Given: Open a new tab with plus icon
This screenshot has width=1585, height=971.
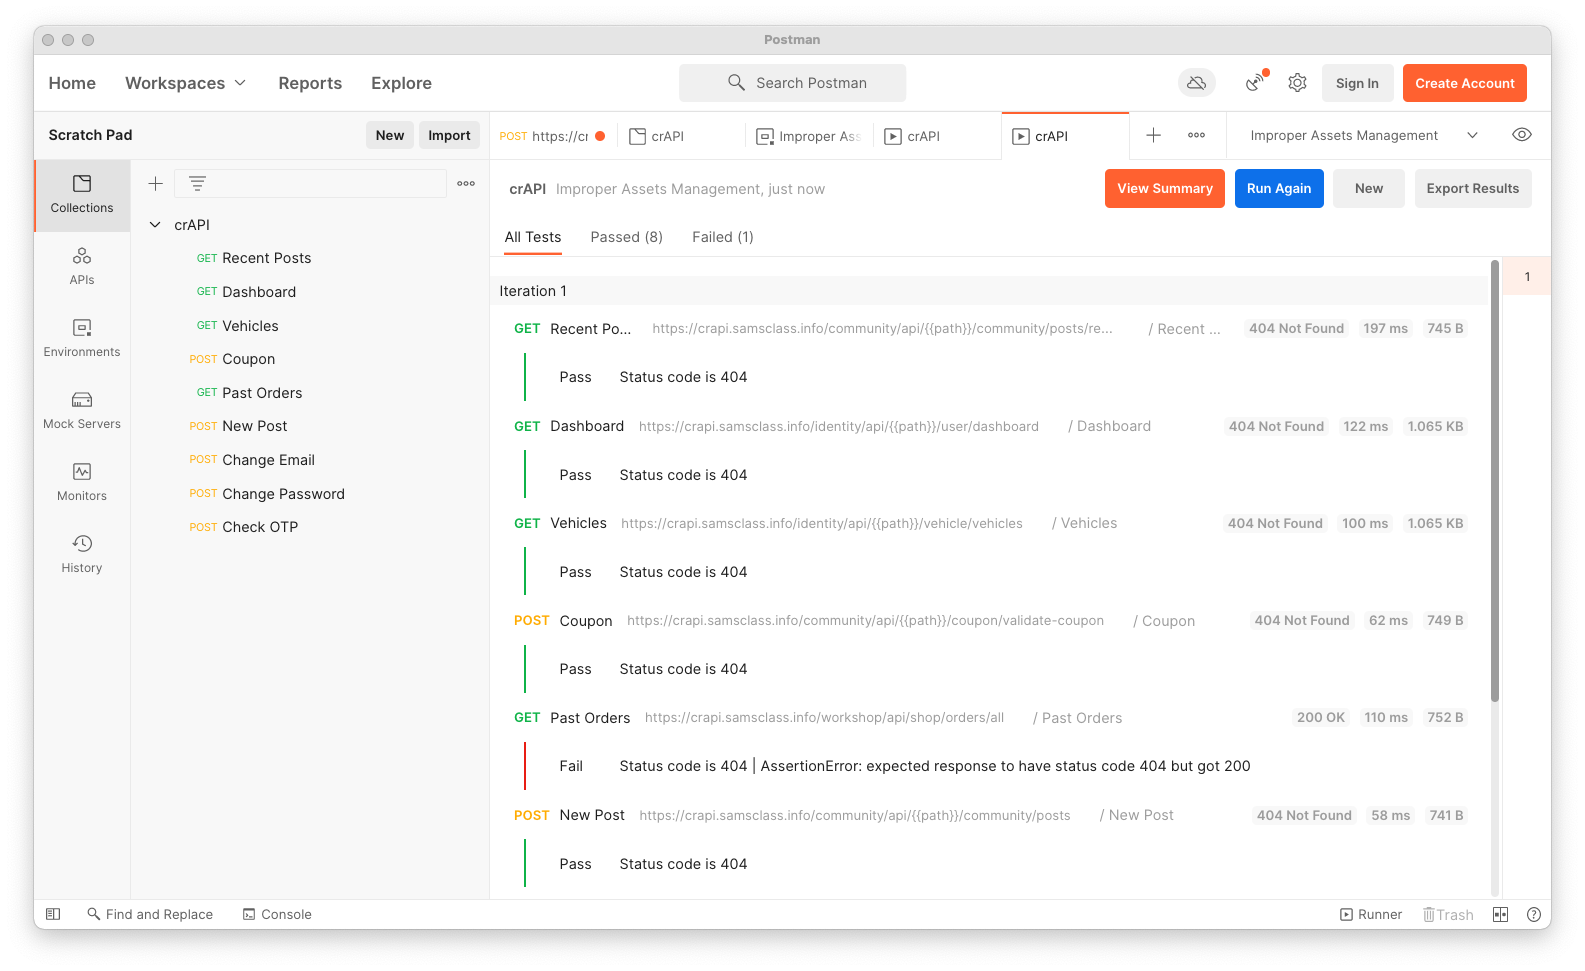Looking at the screenshot, I should 1153,135.
